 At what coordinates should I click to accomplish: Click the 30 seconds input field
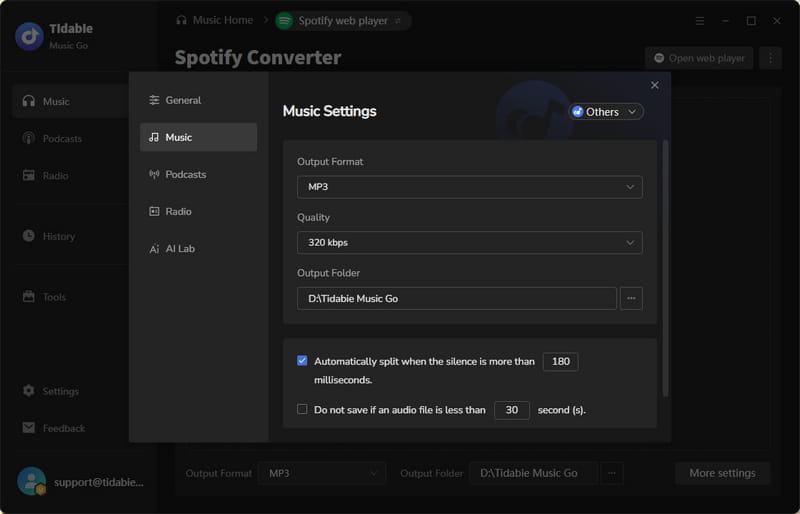tap(512, 410)
